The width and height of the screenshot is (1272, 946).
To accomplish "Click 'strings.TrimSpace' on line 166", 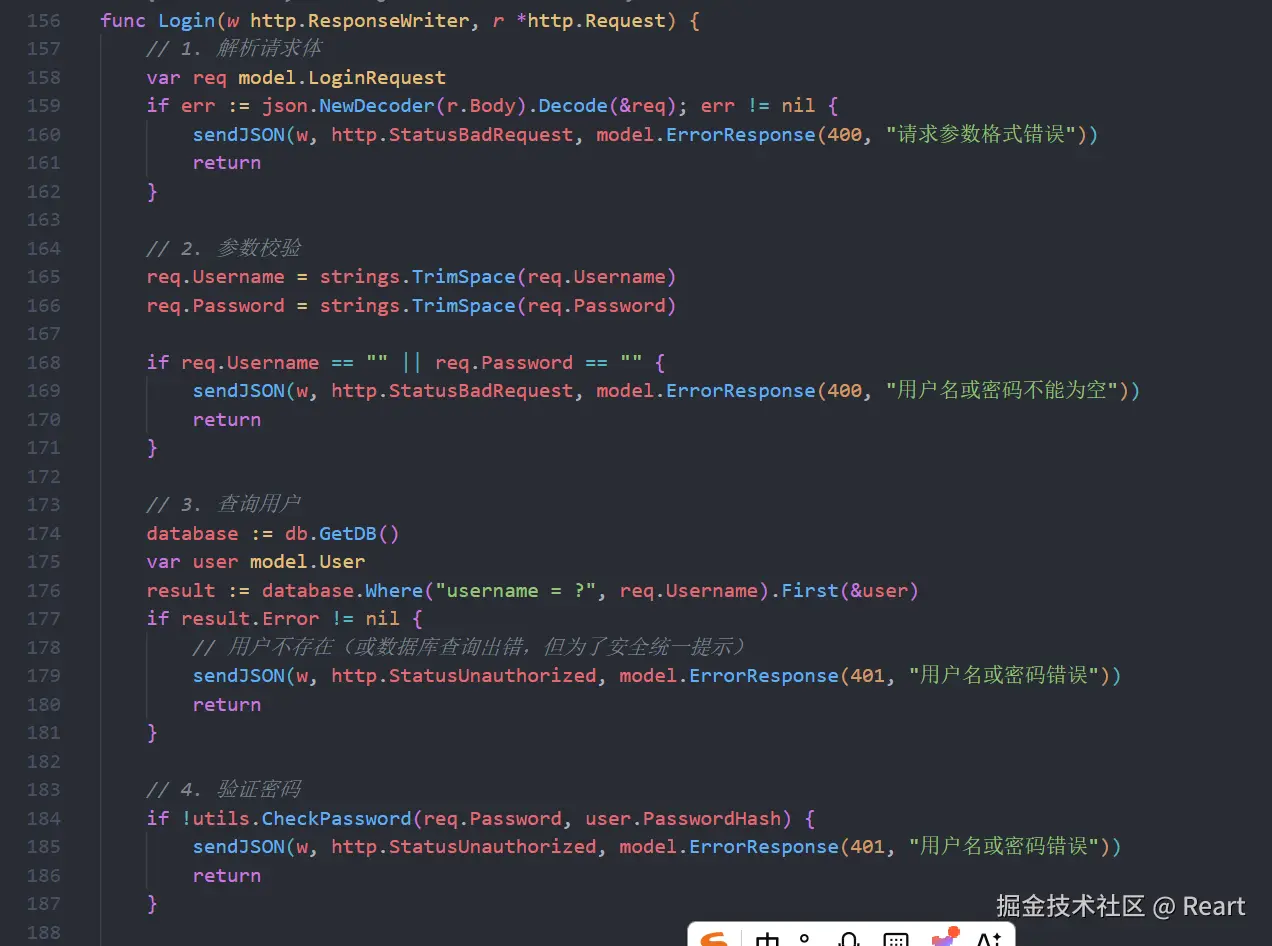I will point(417,305).
